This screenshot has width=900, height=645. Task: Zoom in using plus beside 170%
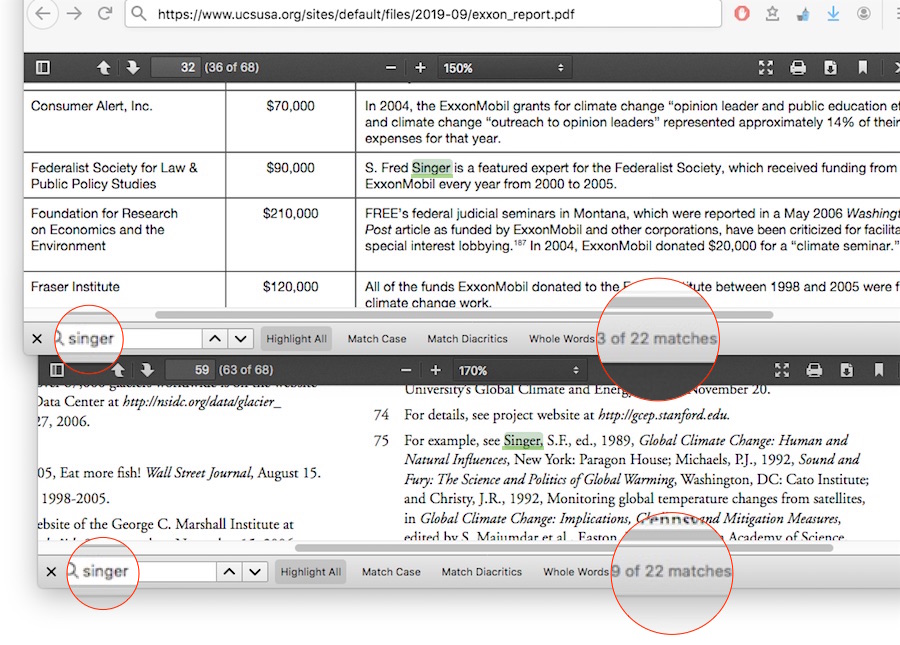click(x=435, y=370)
